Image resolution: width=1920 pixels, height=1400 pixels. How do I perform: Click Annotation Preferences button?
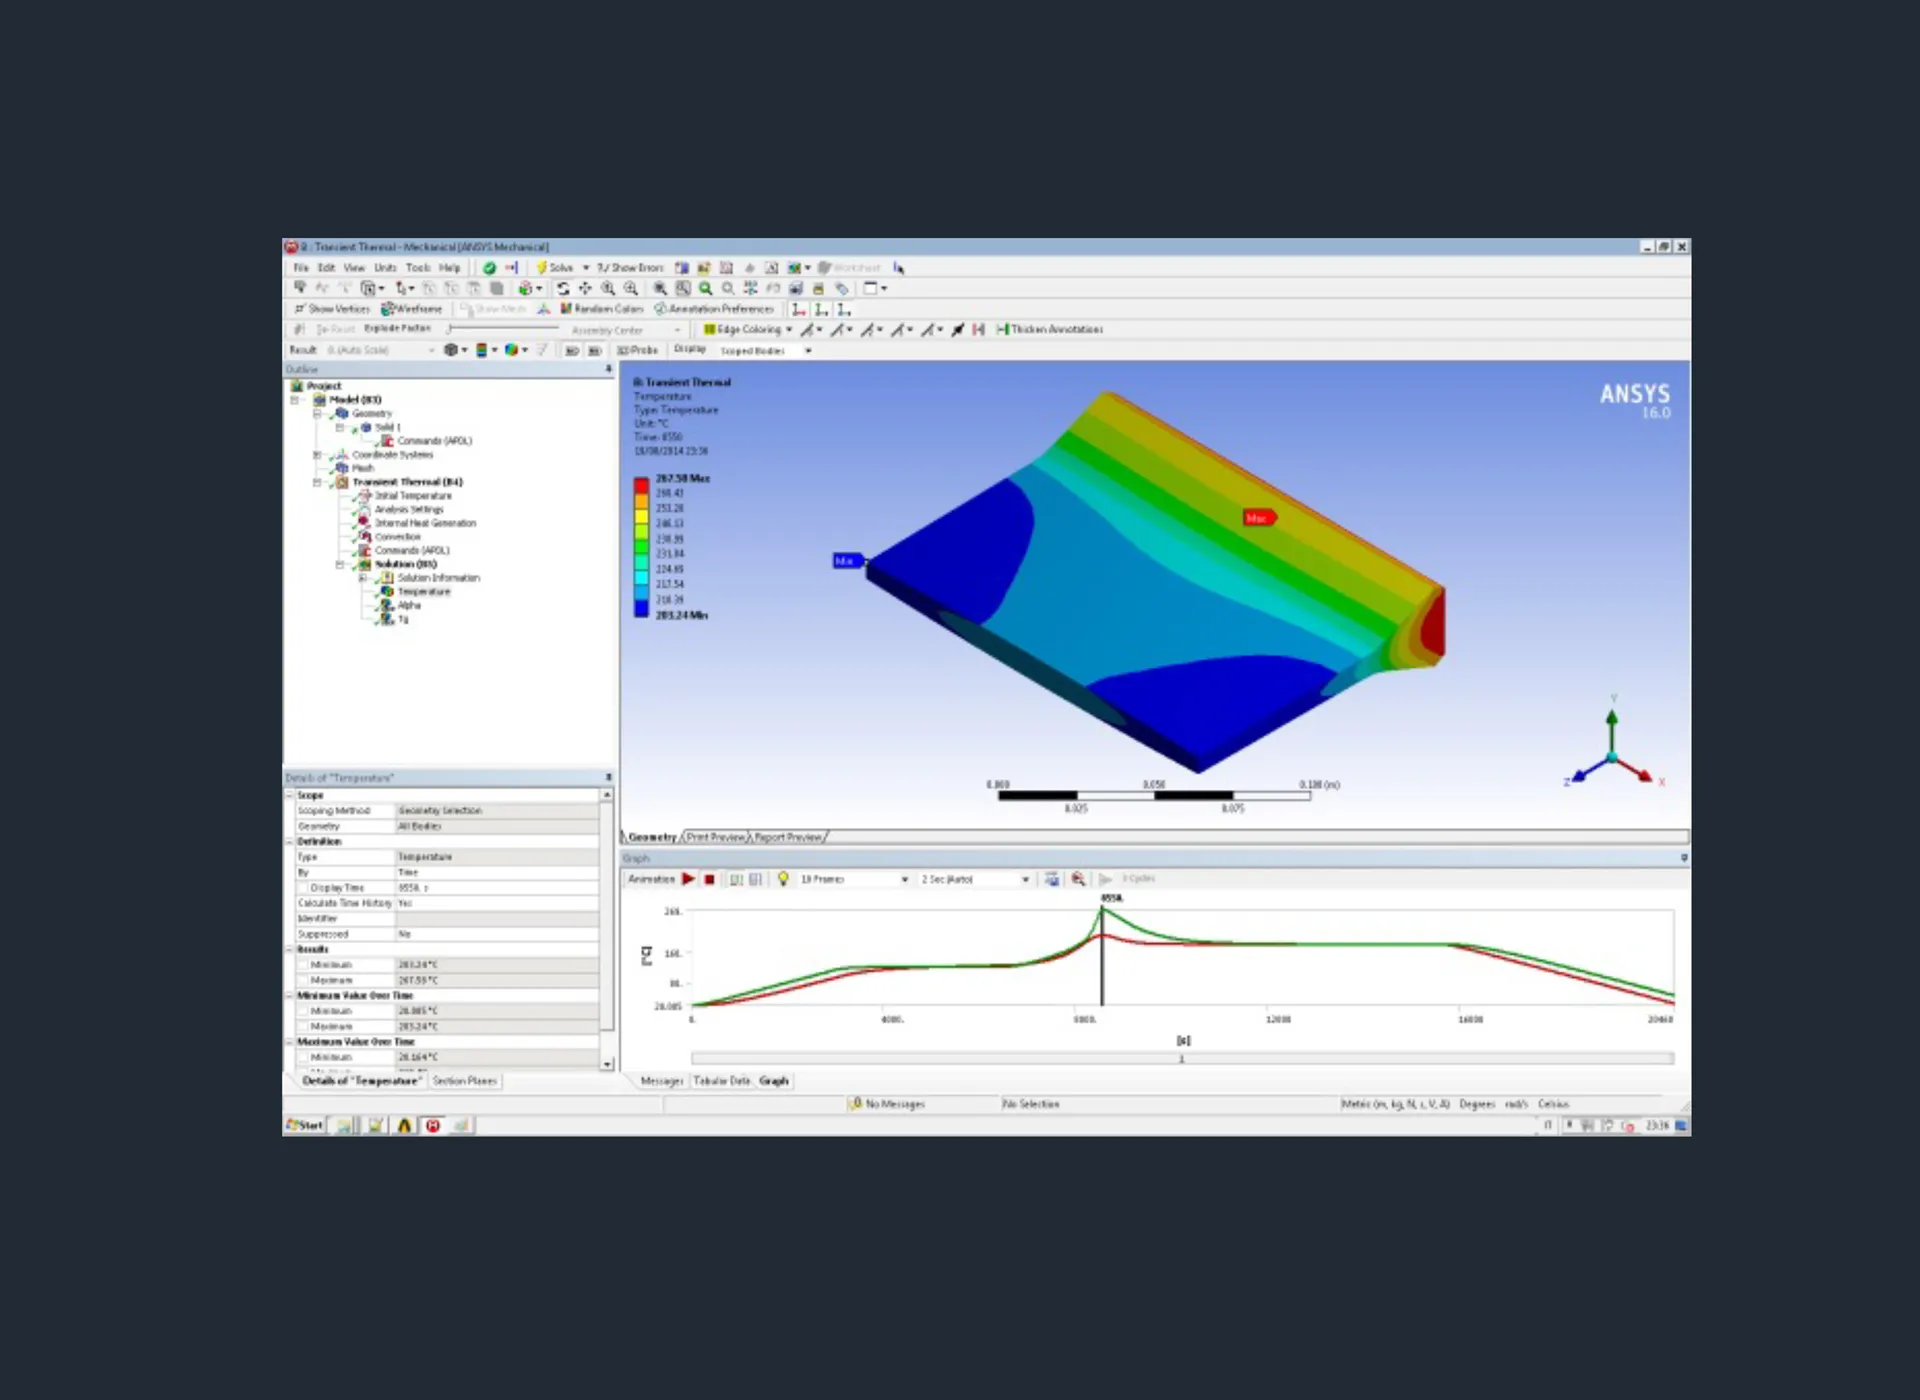(714, 309)
